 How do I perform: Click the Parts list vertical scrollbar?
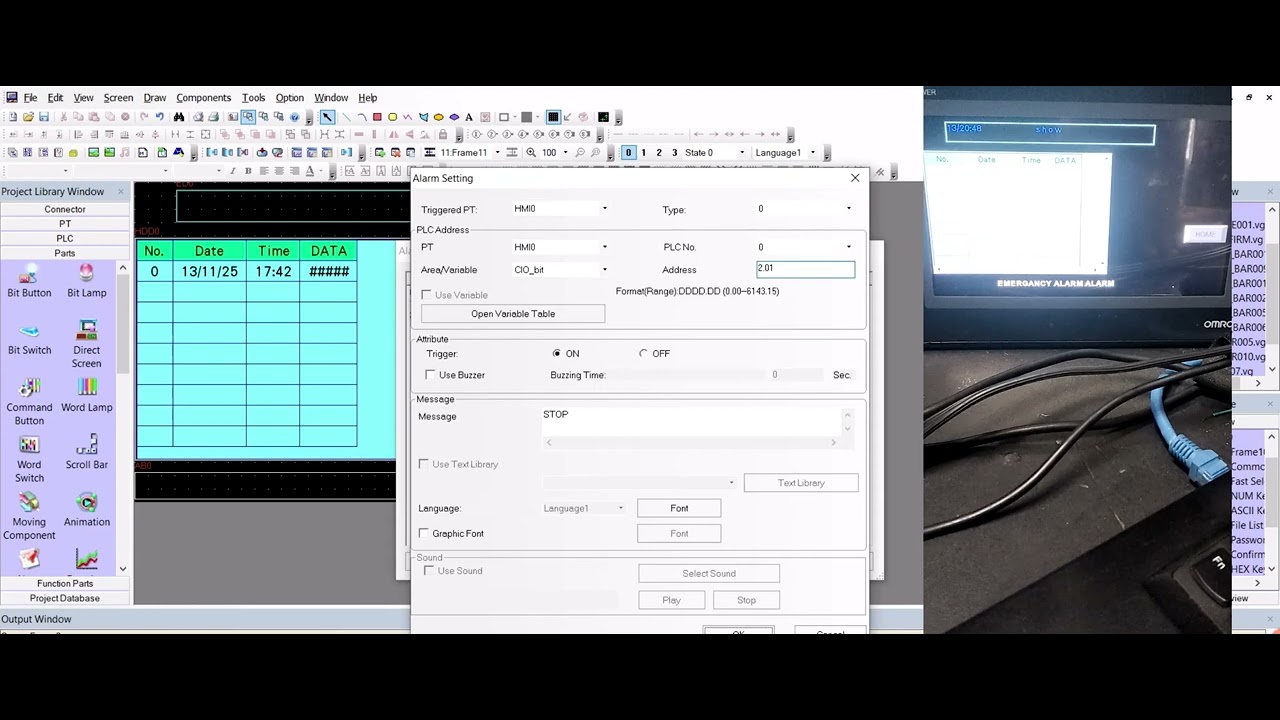[x=123, y=418]
